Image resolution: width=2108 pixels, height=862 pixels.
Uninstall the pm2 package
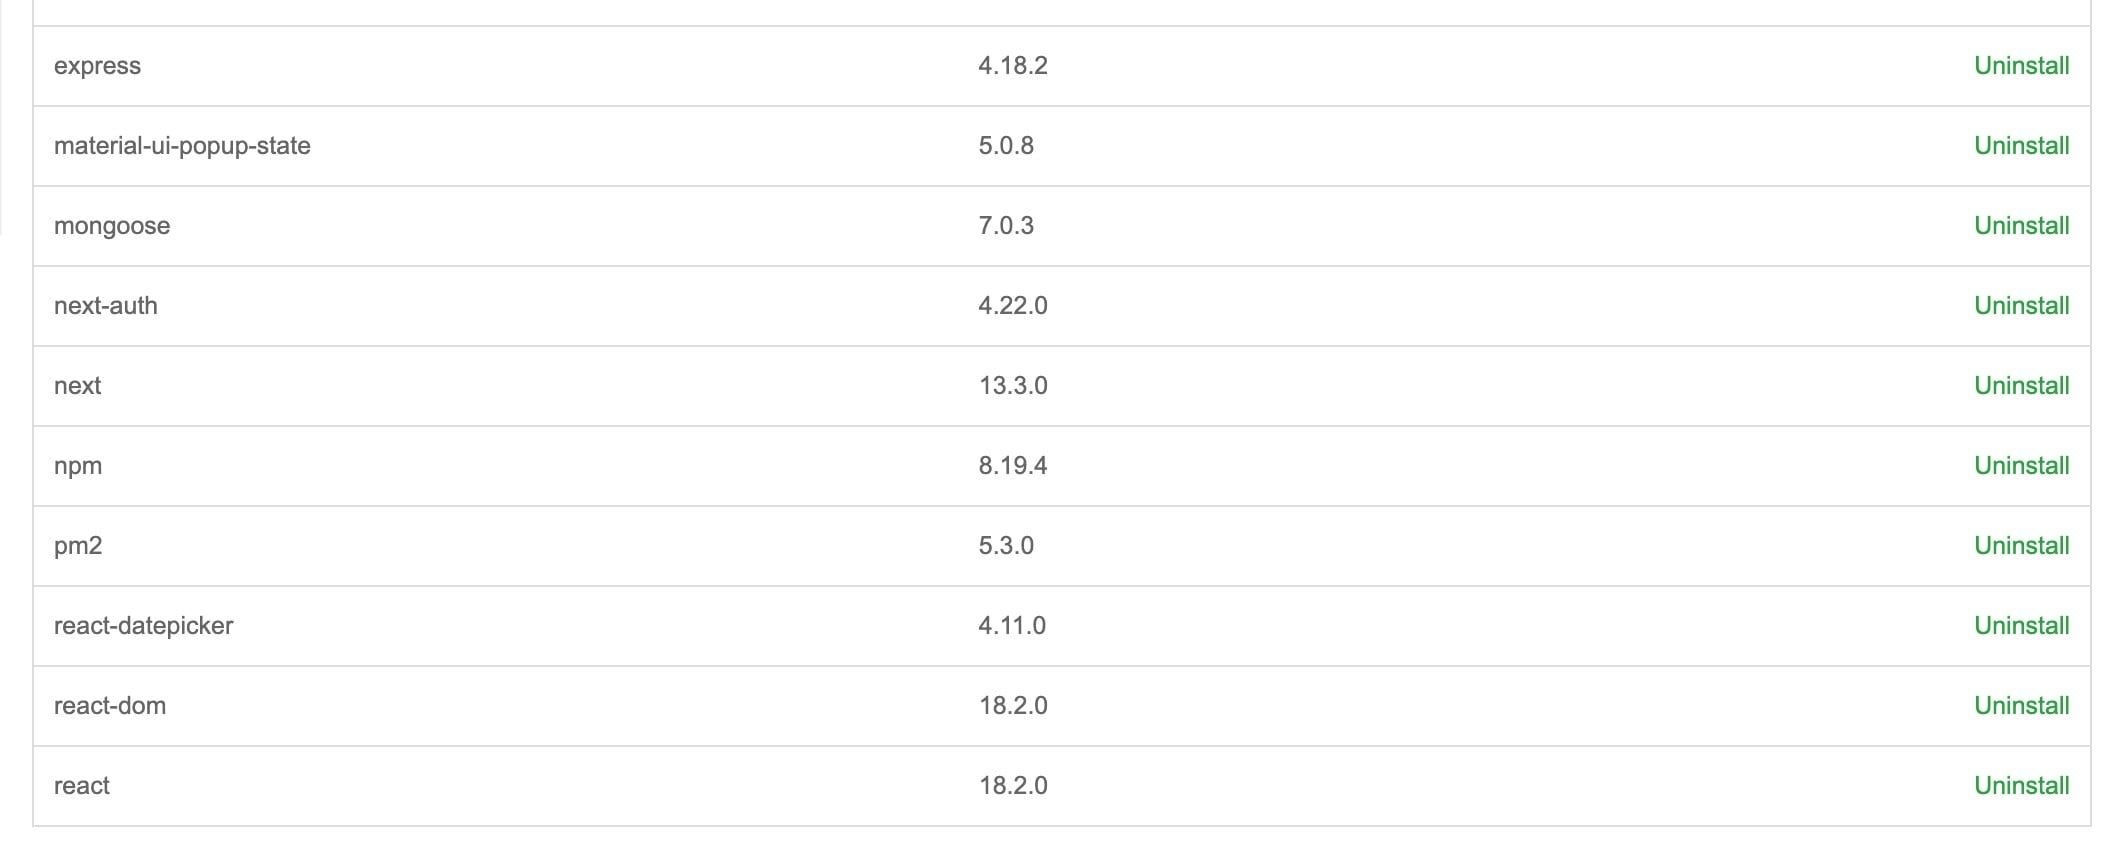(x=2021, y=546)
